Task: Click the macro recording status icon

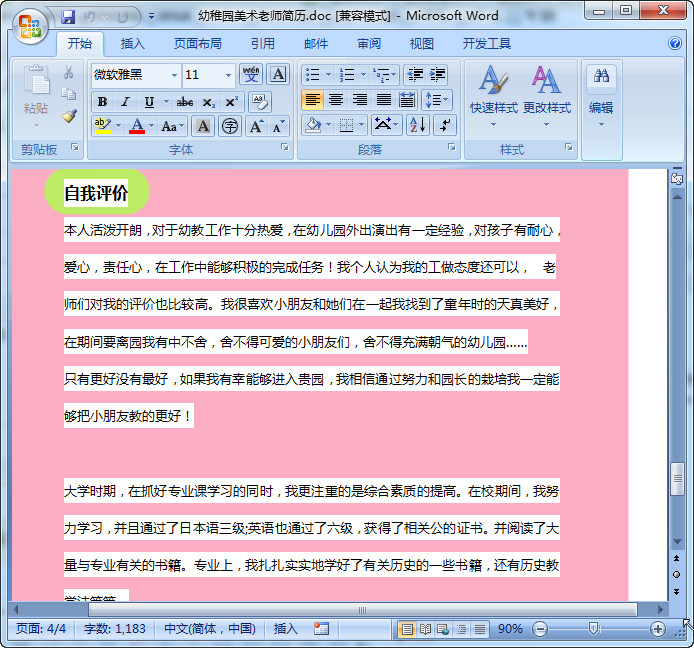Action: [x=321, y=629]
